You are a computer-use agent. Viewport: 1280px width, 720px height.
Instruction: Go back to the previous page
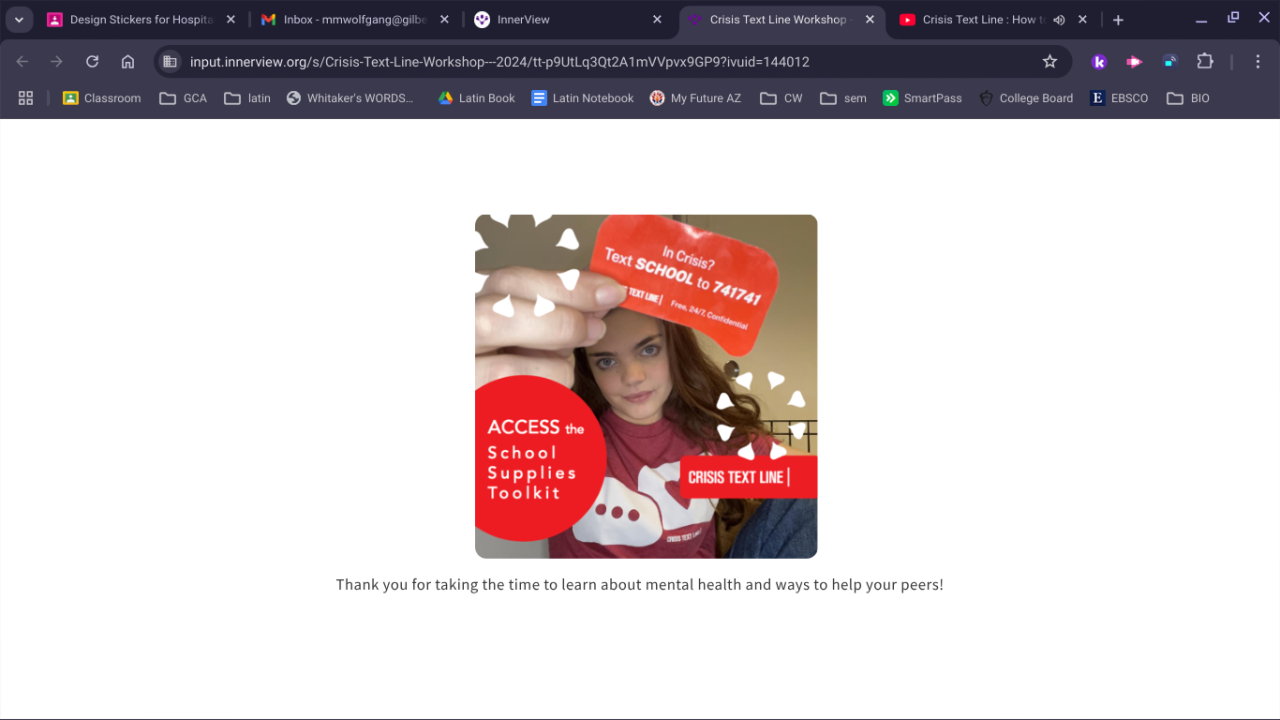[x=22, y=62]
